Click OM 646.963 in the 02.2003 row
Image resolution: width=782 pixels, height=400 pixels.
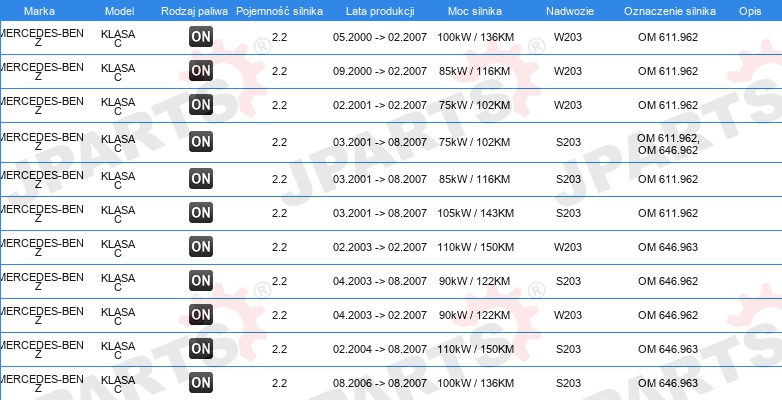pyautogui.click(x=668, y=247)
